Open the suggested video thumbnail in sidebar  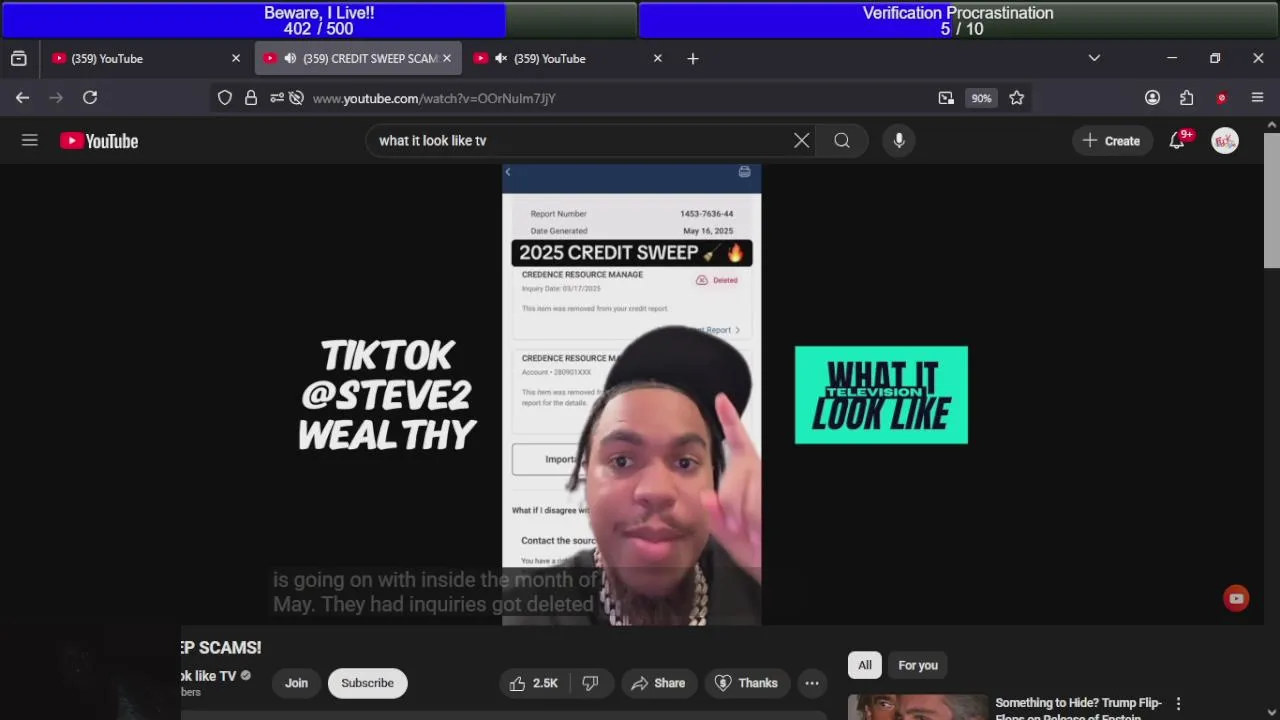(917, 708)
